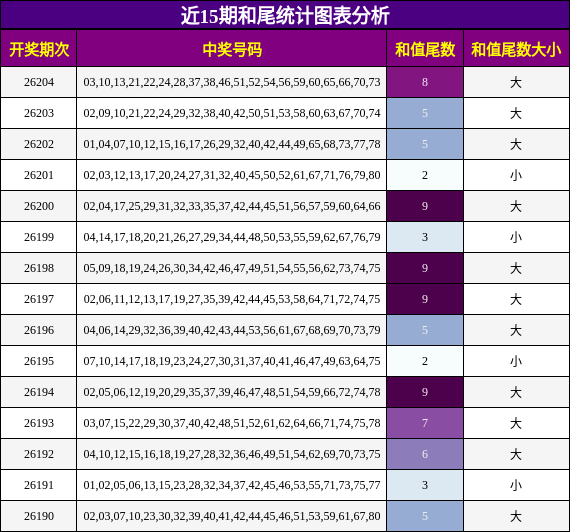The image size is (570, 532).
Task: Click period number 26192
Action: click(x=39, y=454)
